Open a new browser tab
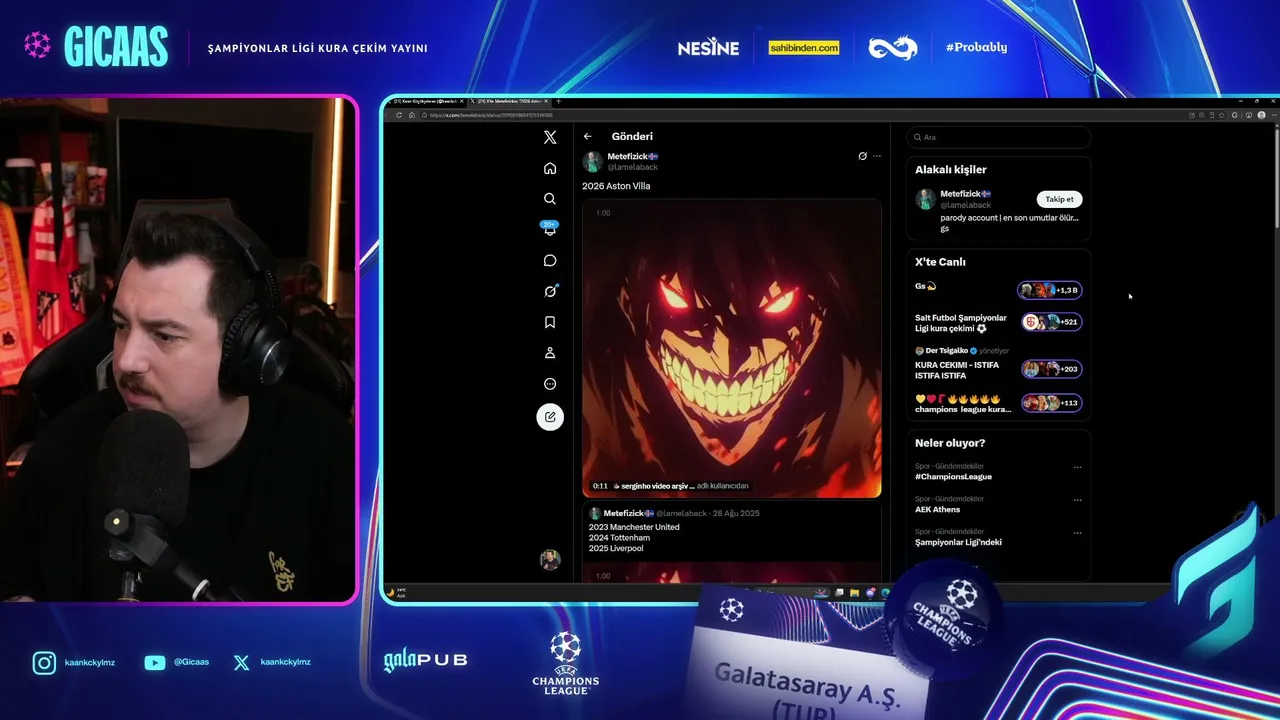Viewport: 1280px width, 720px height. click(559, 101)
